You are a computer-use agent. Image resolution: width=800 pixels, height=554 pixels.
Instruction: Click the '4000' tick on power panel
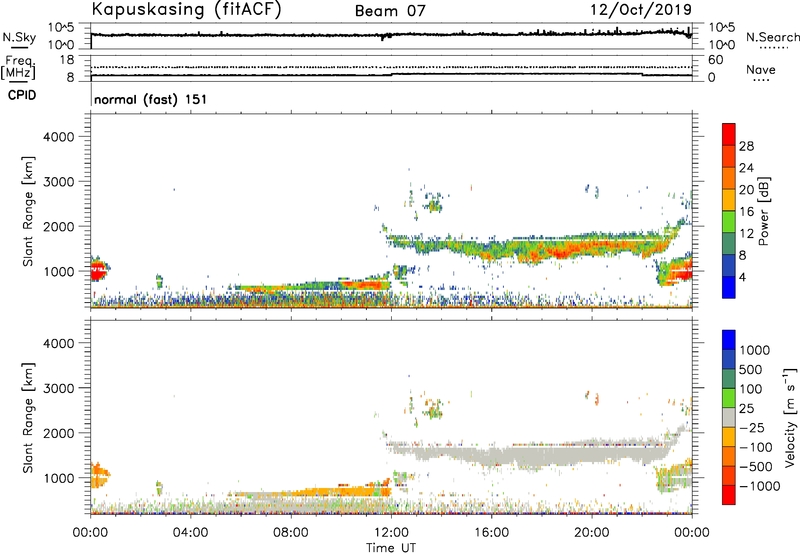coord(58,137)
